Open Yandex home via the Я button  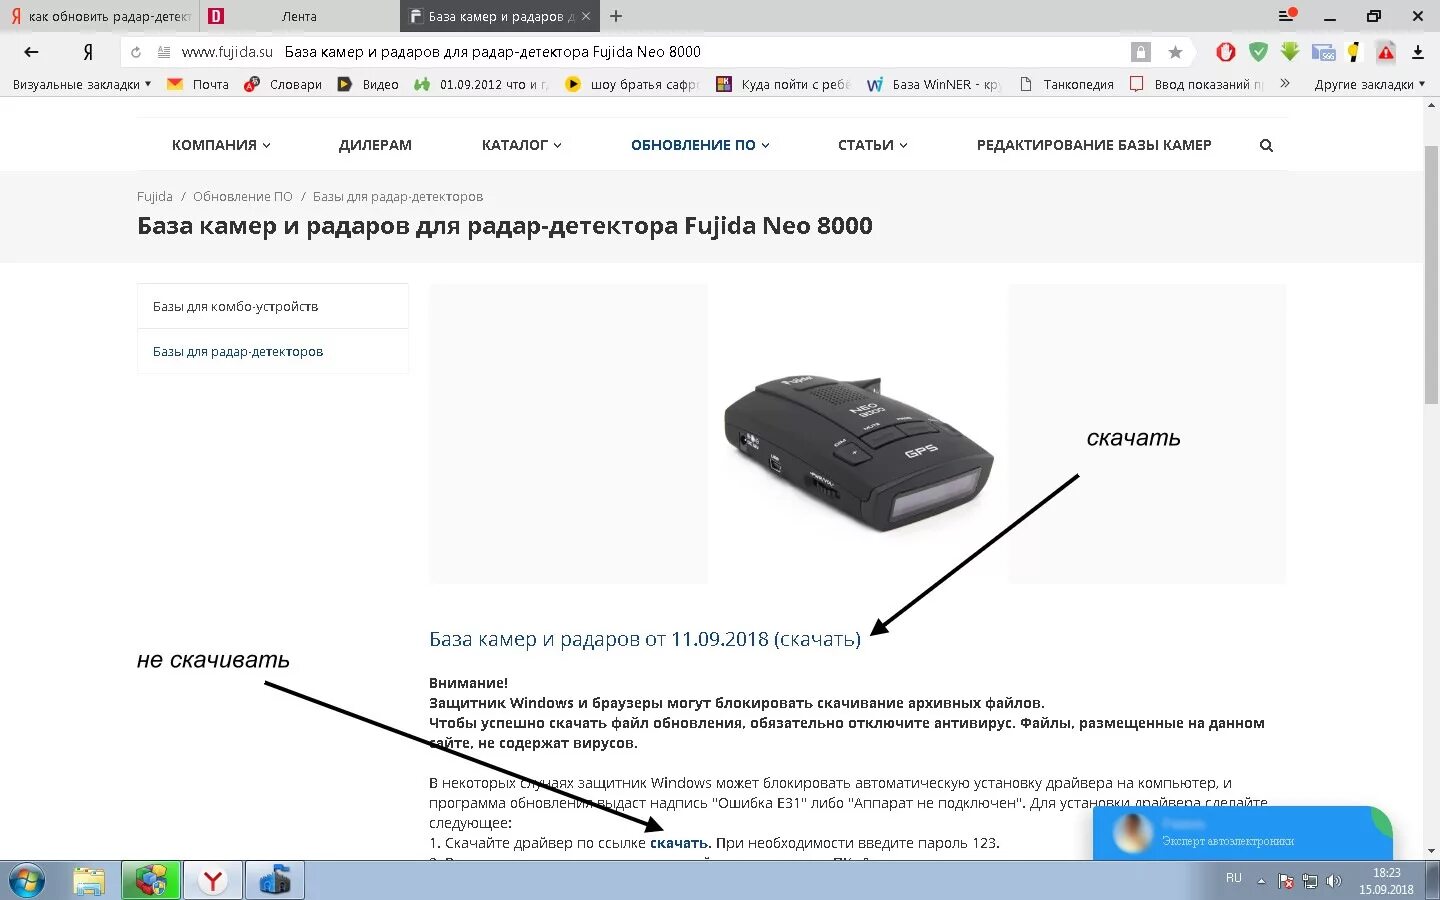88,52
